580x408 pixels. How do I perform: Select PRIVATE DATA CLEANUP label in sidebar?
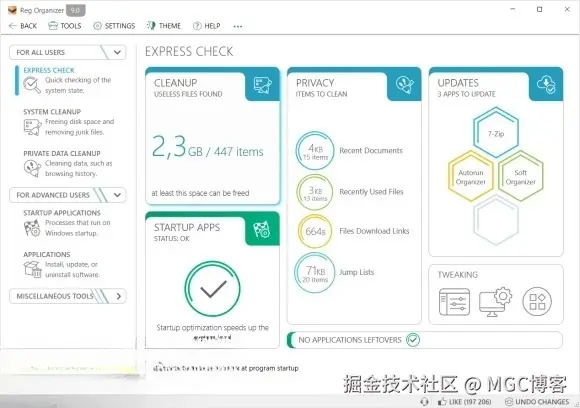coord(62,154)
